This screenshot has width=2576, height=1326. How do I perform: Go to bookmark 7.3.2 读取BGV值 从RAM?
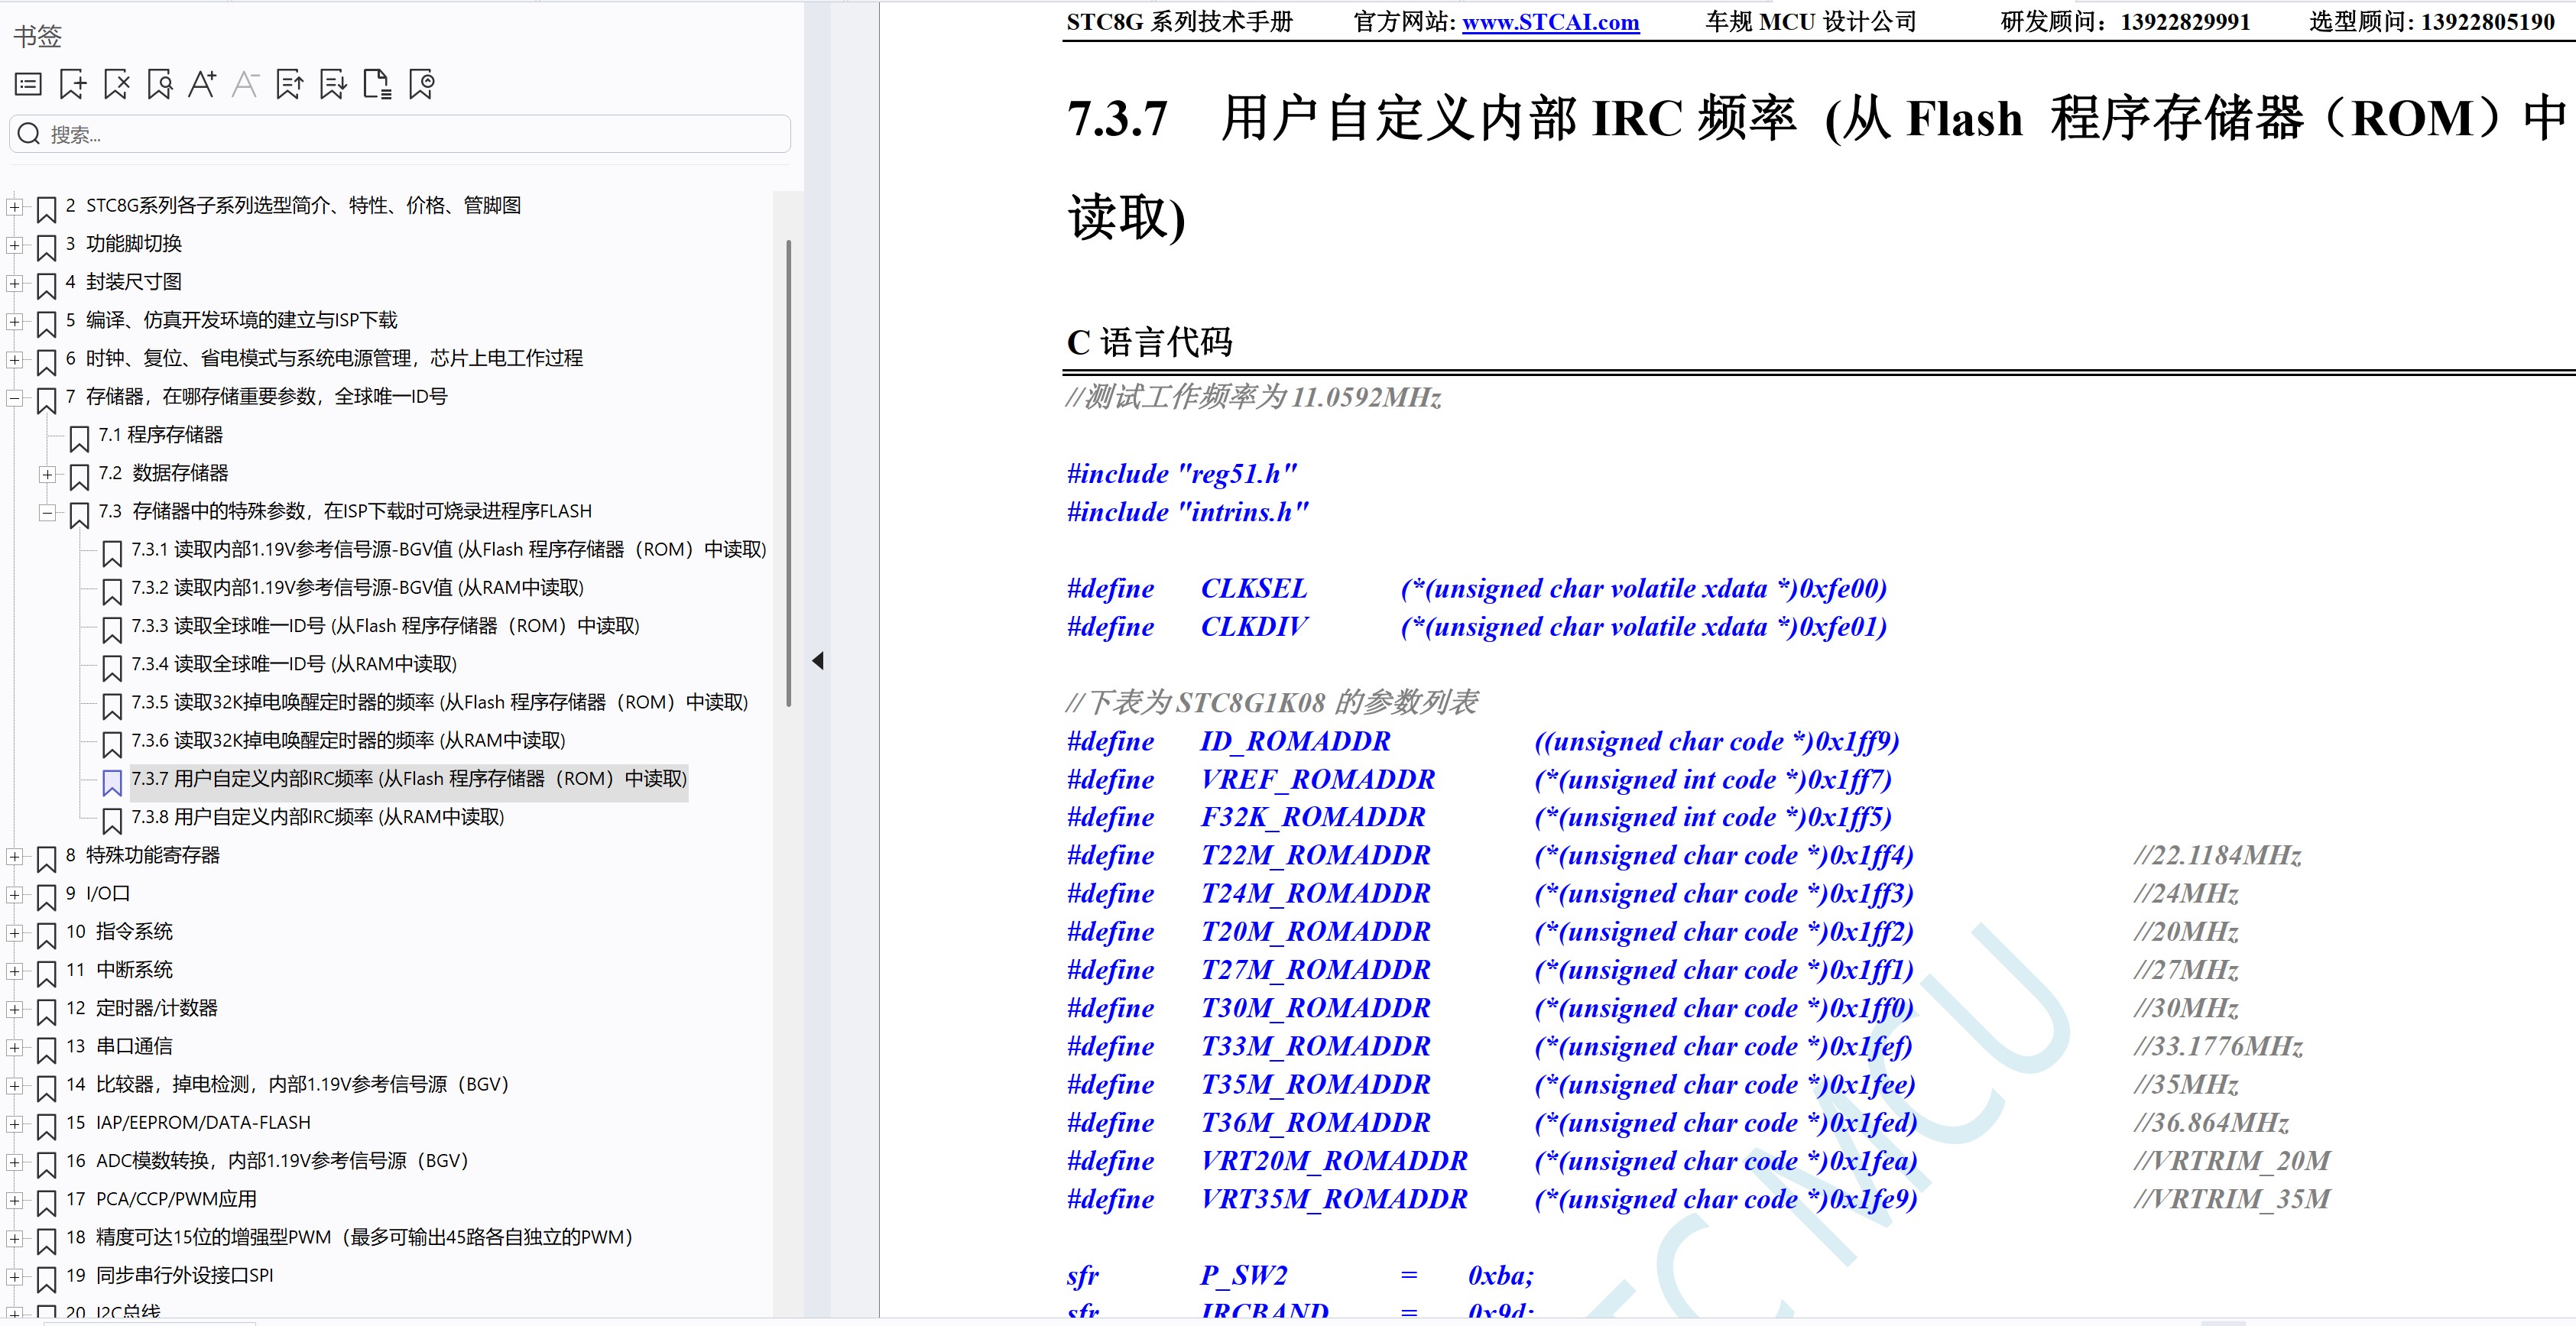357,588
